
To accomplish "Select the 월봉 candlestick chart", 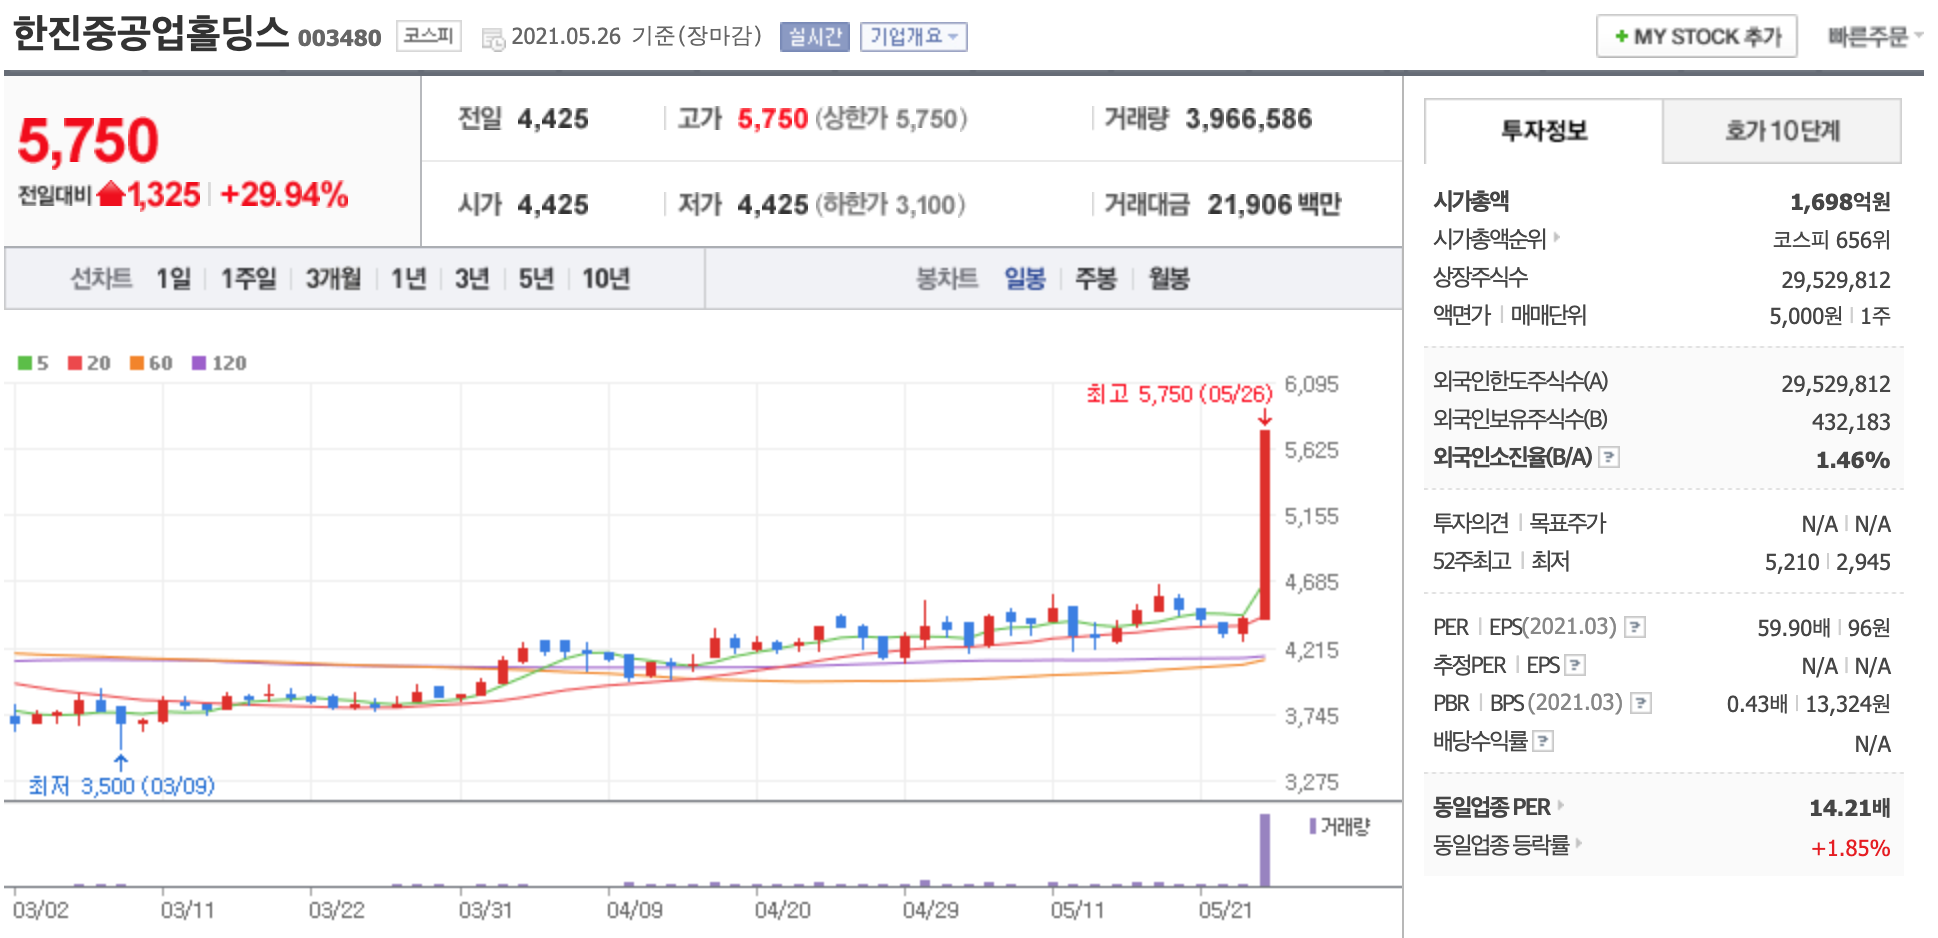I will pos(1169,278).
